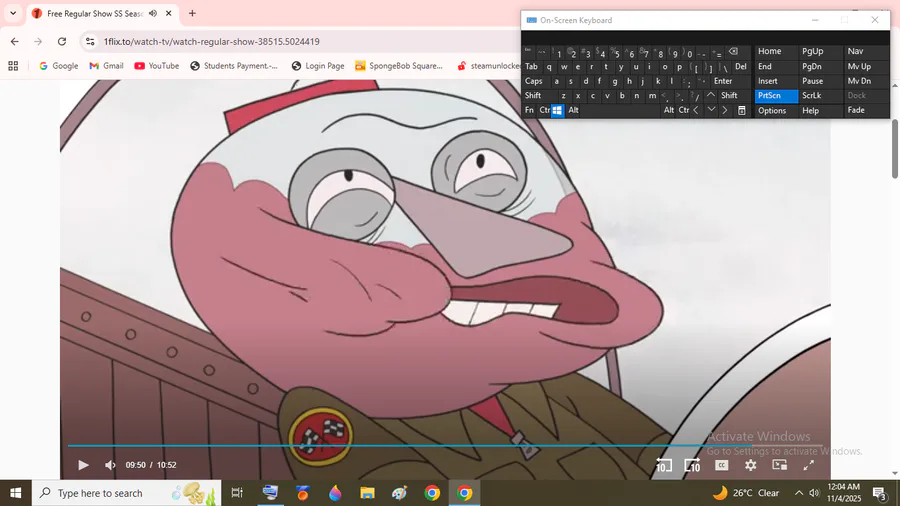Image resolution: width=900 pixels, height=506 pixels.
Task: Open the Gmail bookmark
Action: tap(107, 66)
